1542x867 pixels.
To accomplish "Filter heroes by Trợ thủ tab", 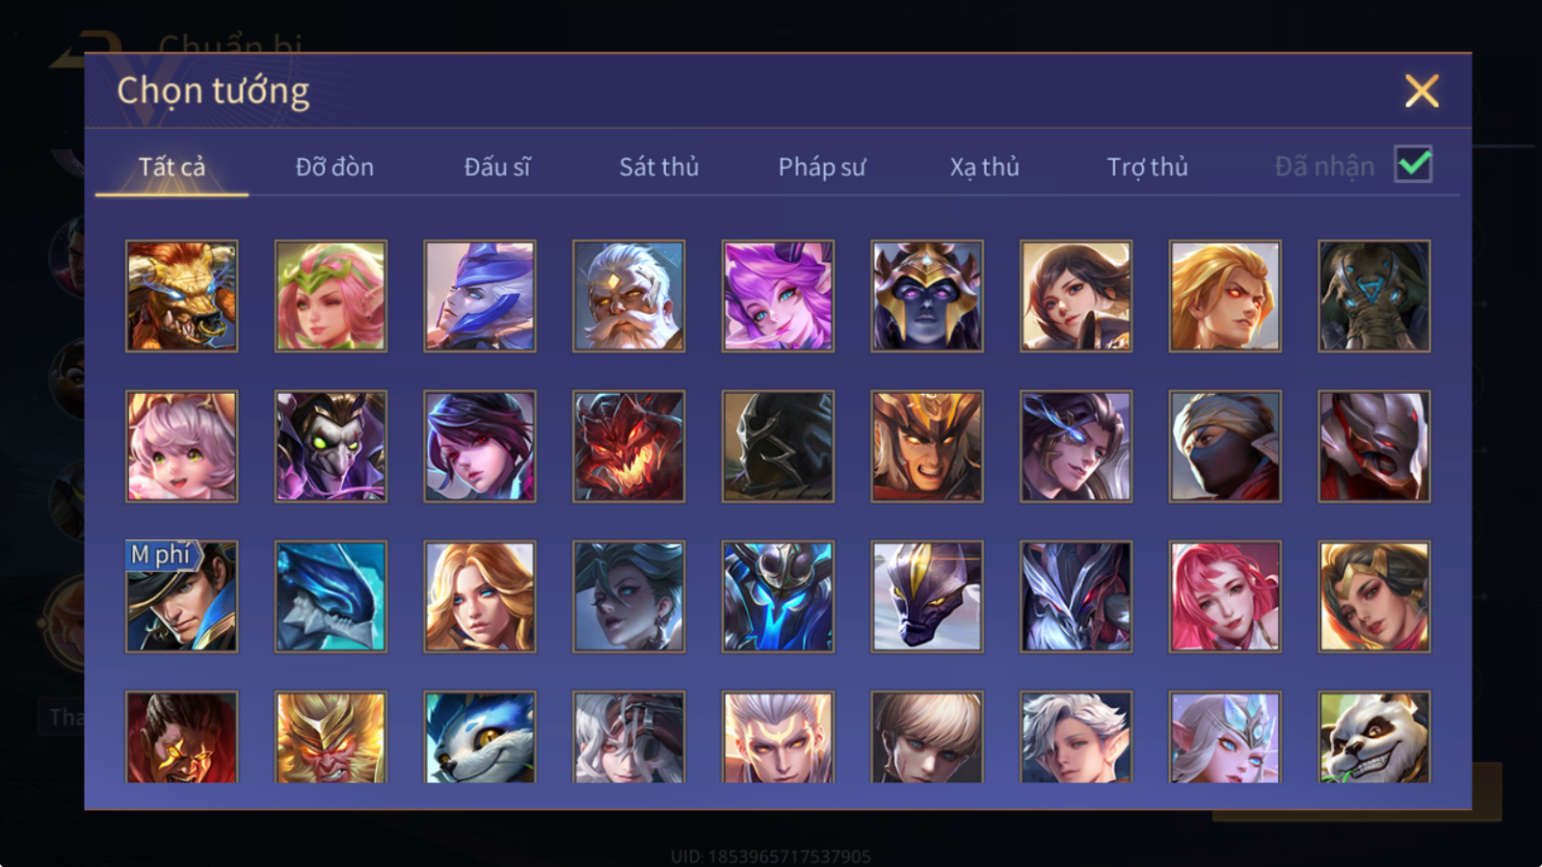I will (x=1147, y=167).
